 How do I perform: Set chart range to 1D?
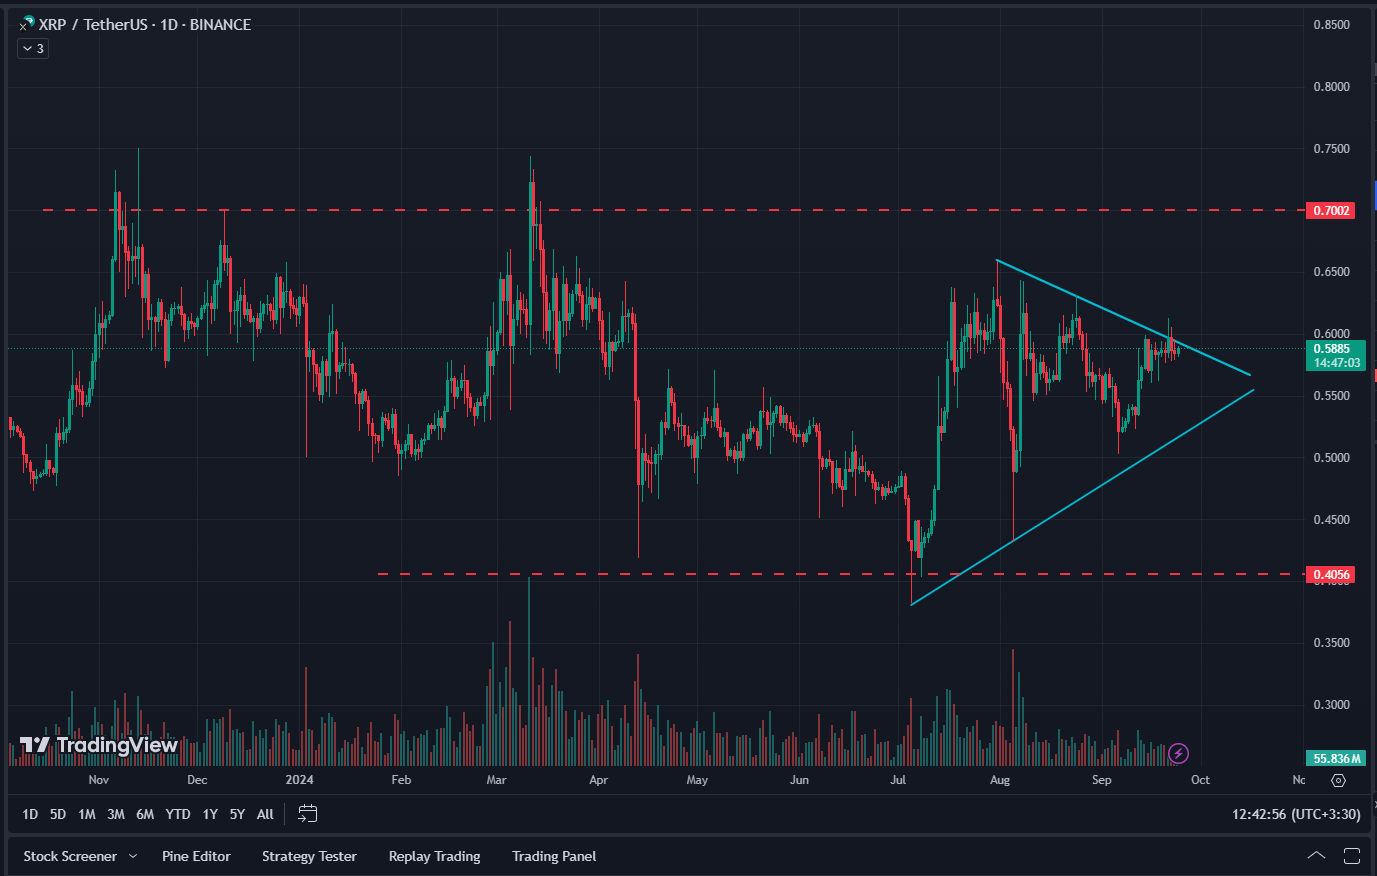pos(30,814)
